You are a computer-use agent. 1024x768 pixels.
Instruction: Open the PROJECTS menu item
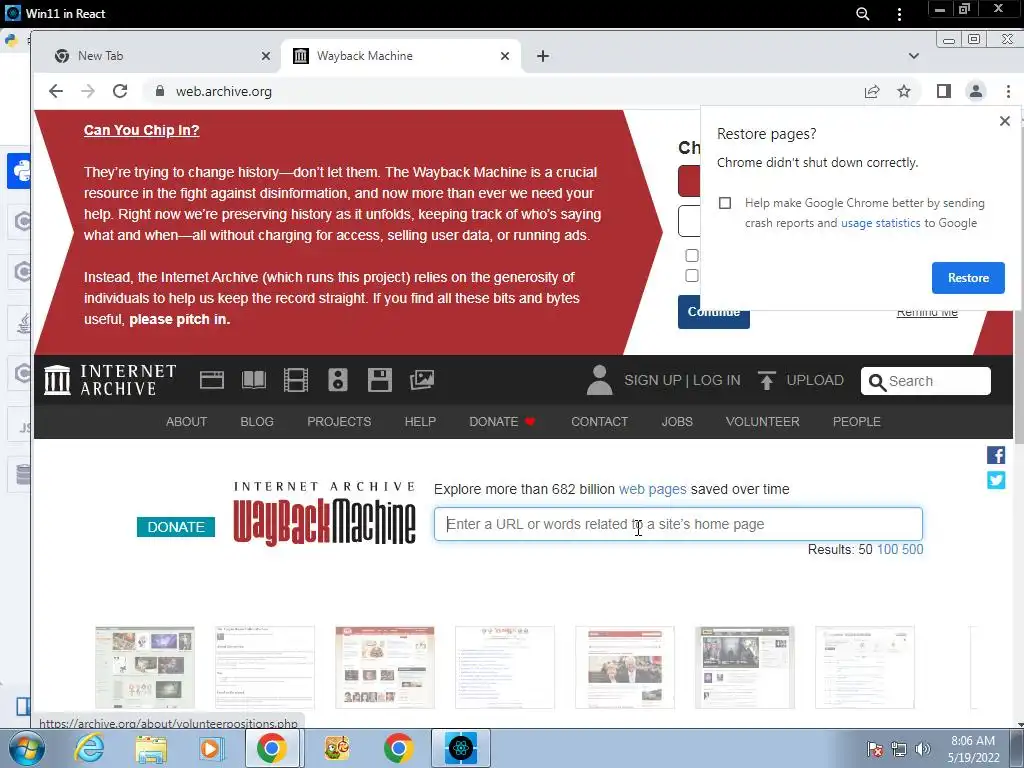click(x=339, y=422)
